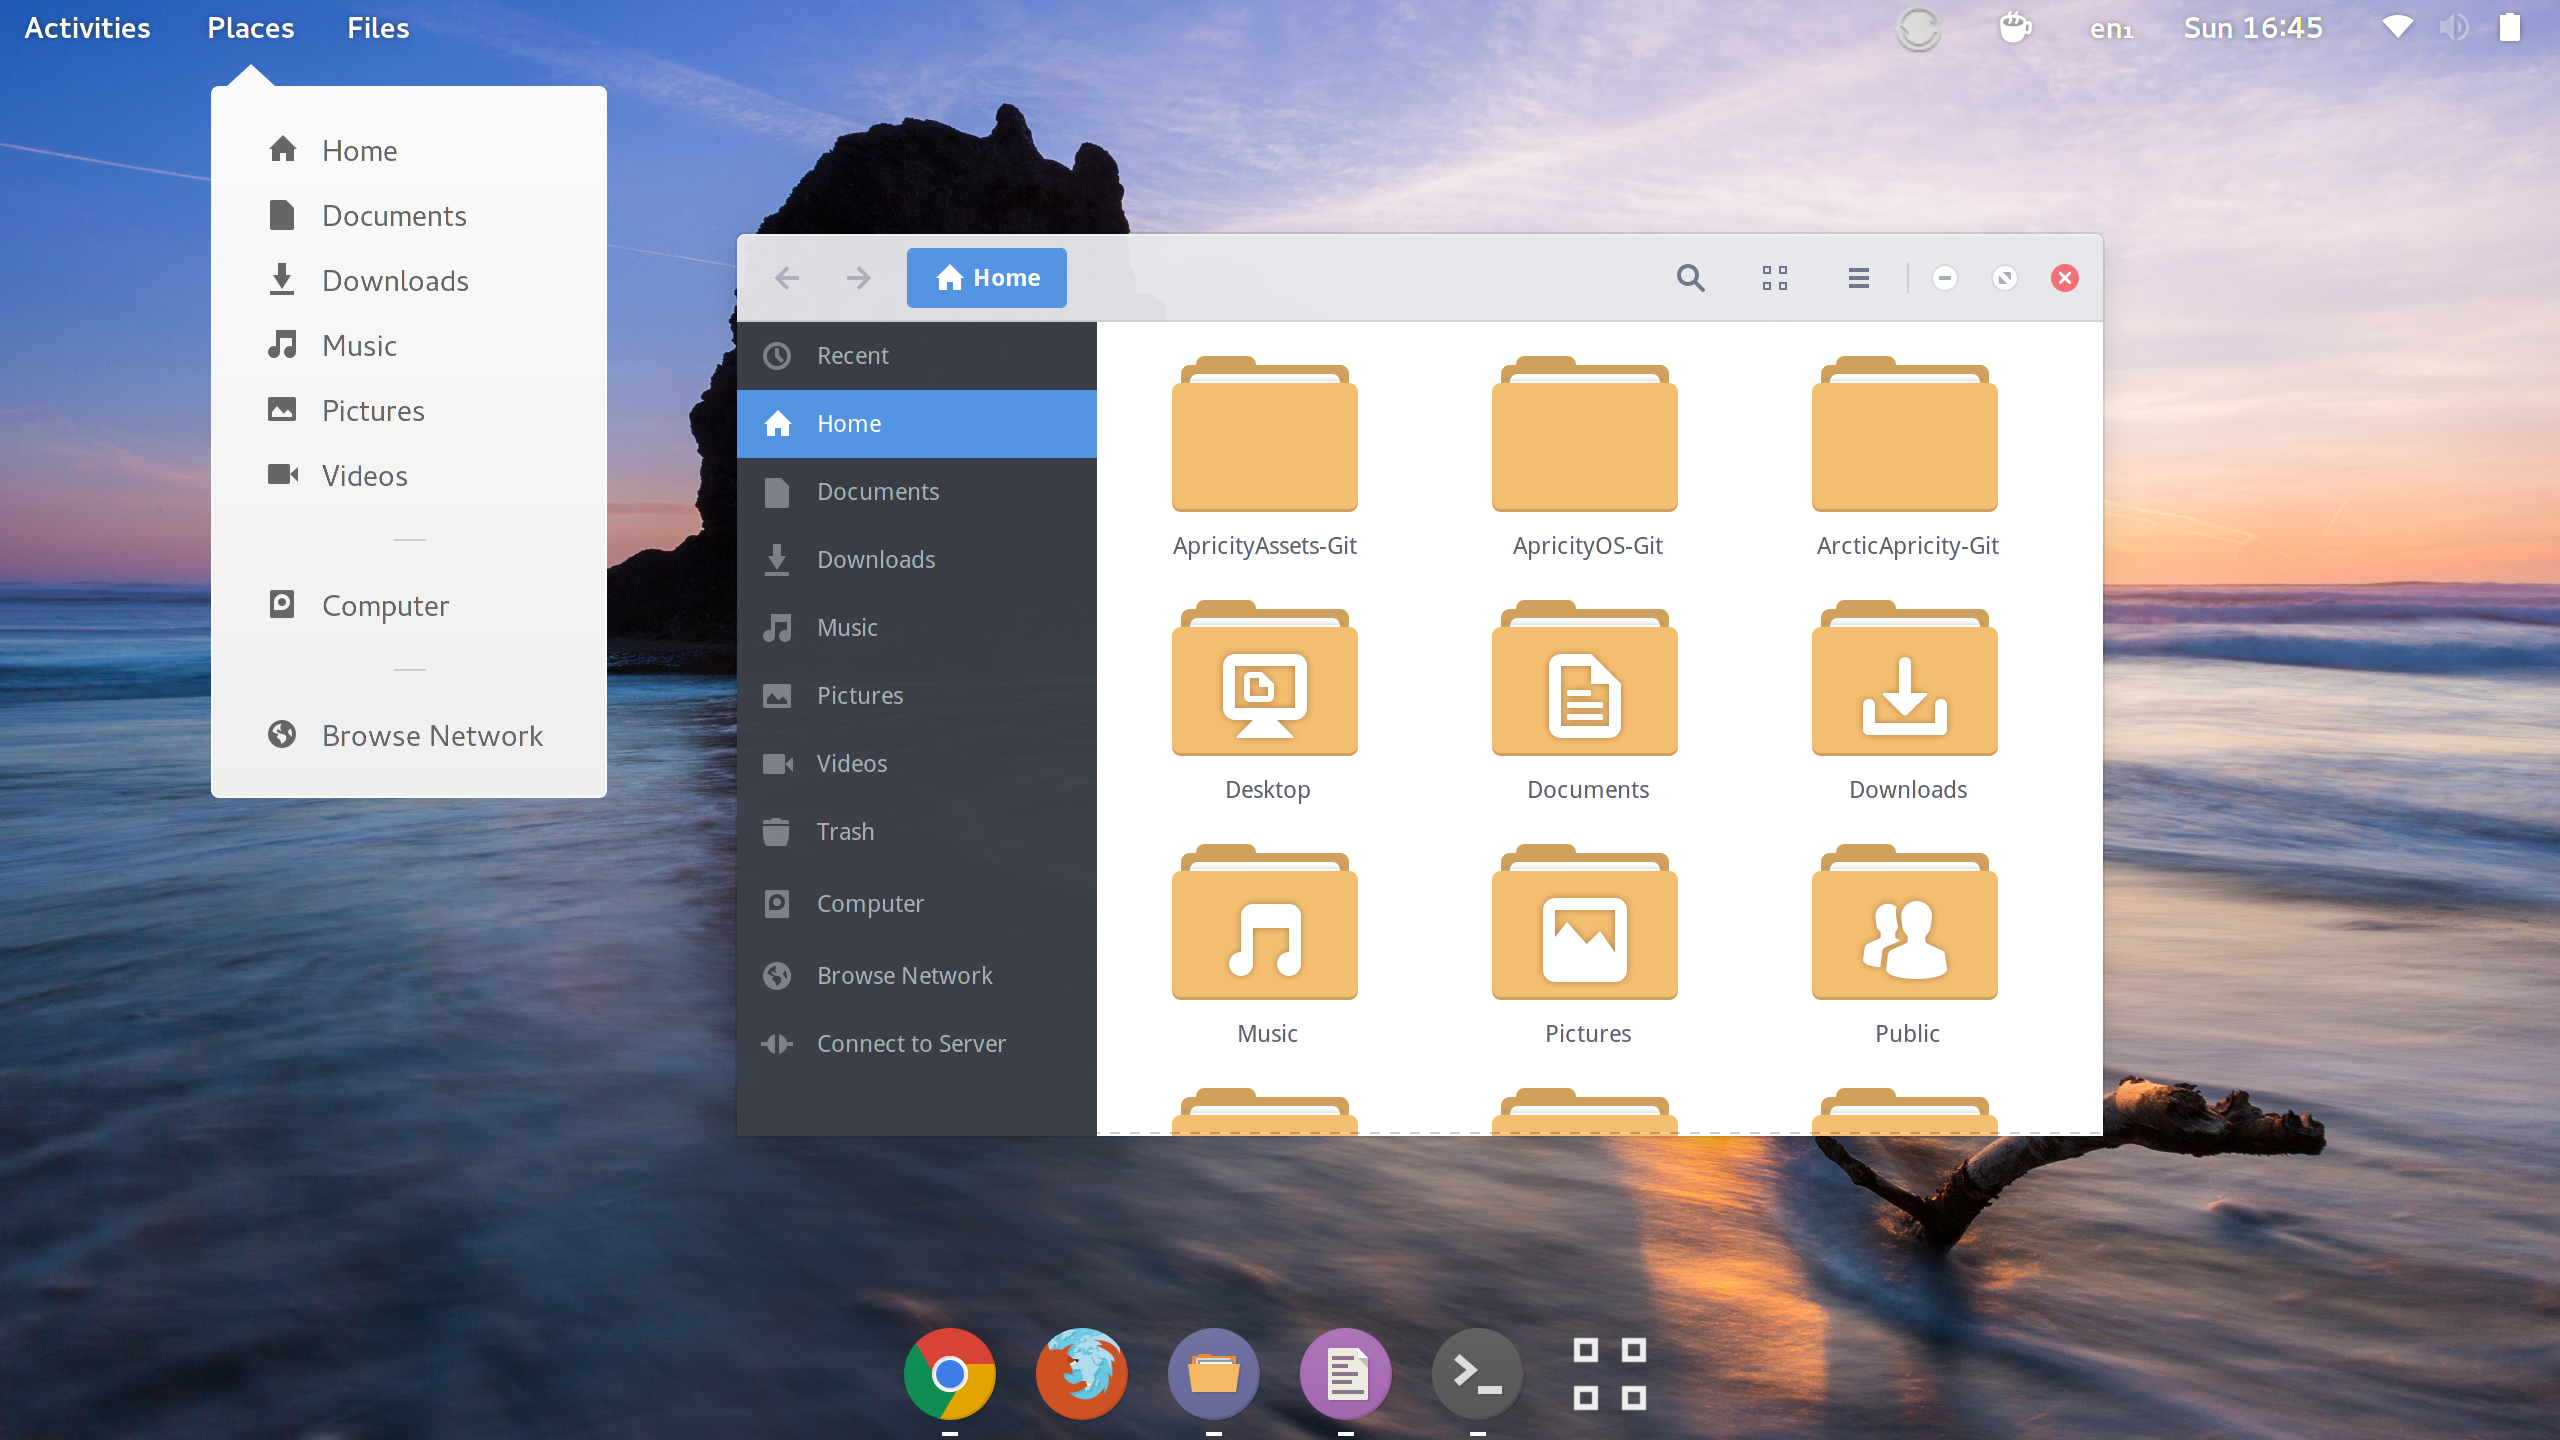Click the search icon in file manager
The image size is (2560, 1440).
[1690, 278]
